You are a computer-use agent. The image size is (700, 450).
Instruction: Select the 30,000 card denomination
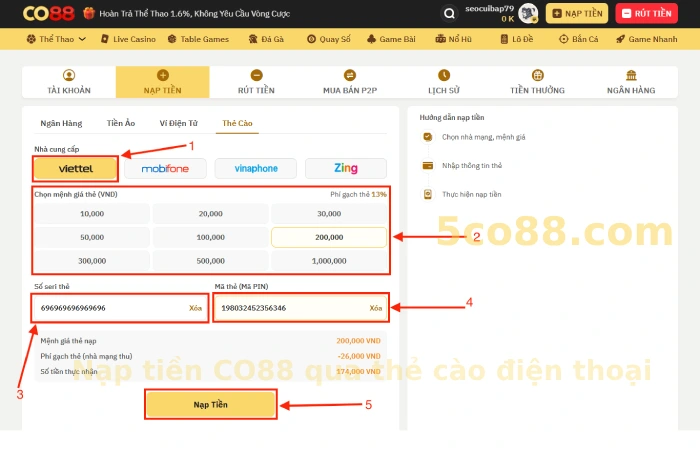tap(329, 214)
